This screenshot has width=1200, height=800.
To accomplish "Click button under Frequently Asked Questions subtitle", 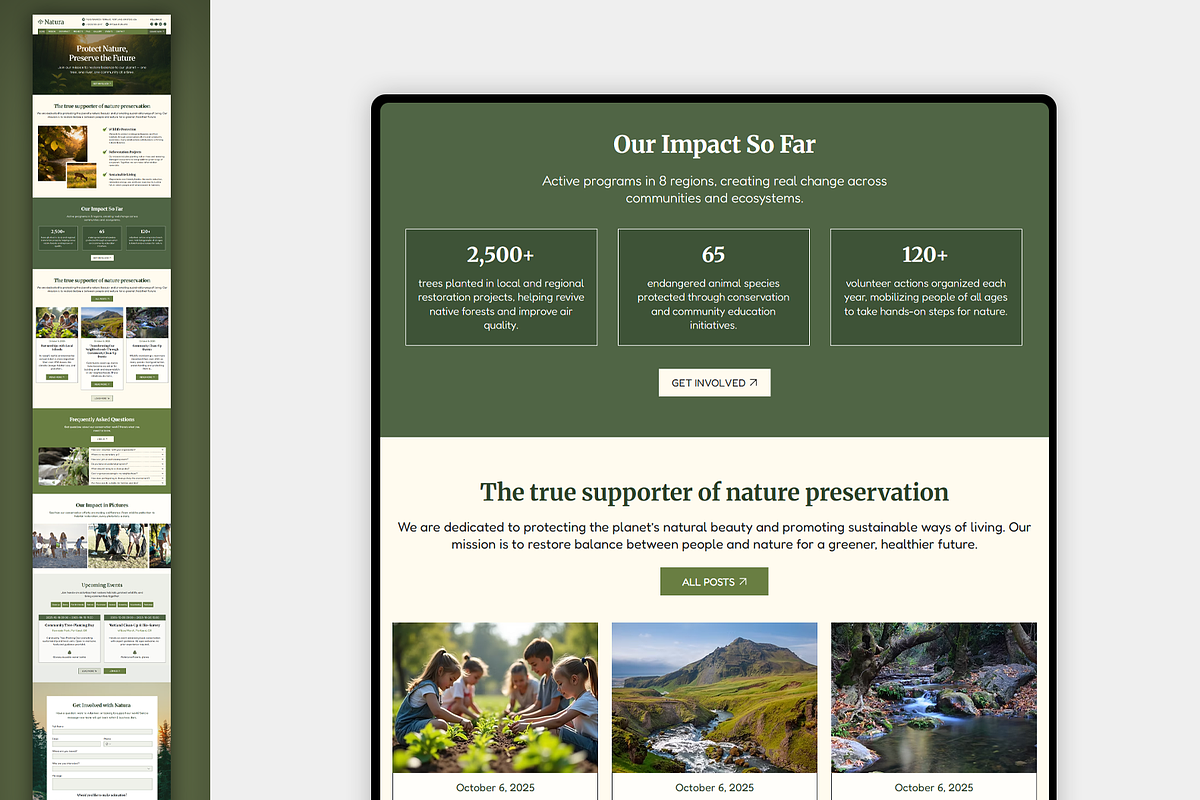I will point(102,439).
